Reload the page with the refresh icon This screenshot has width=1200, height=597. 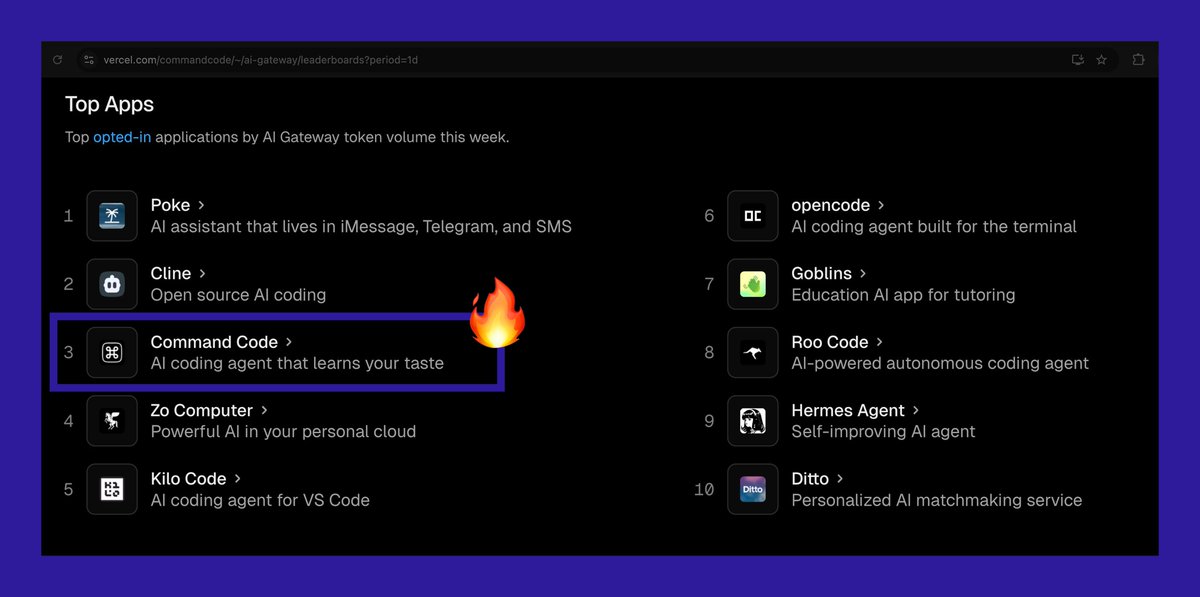pyautogui.click(x=58, y=60)
